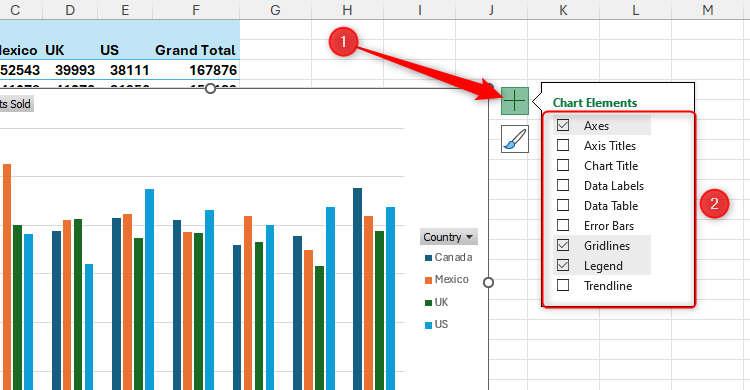Select column H header
This screenshot has width=750, height=390.
click(348, 10)
